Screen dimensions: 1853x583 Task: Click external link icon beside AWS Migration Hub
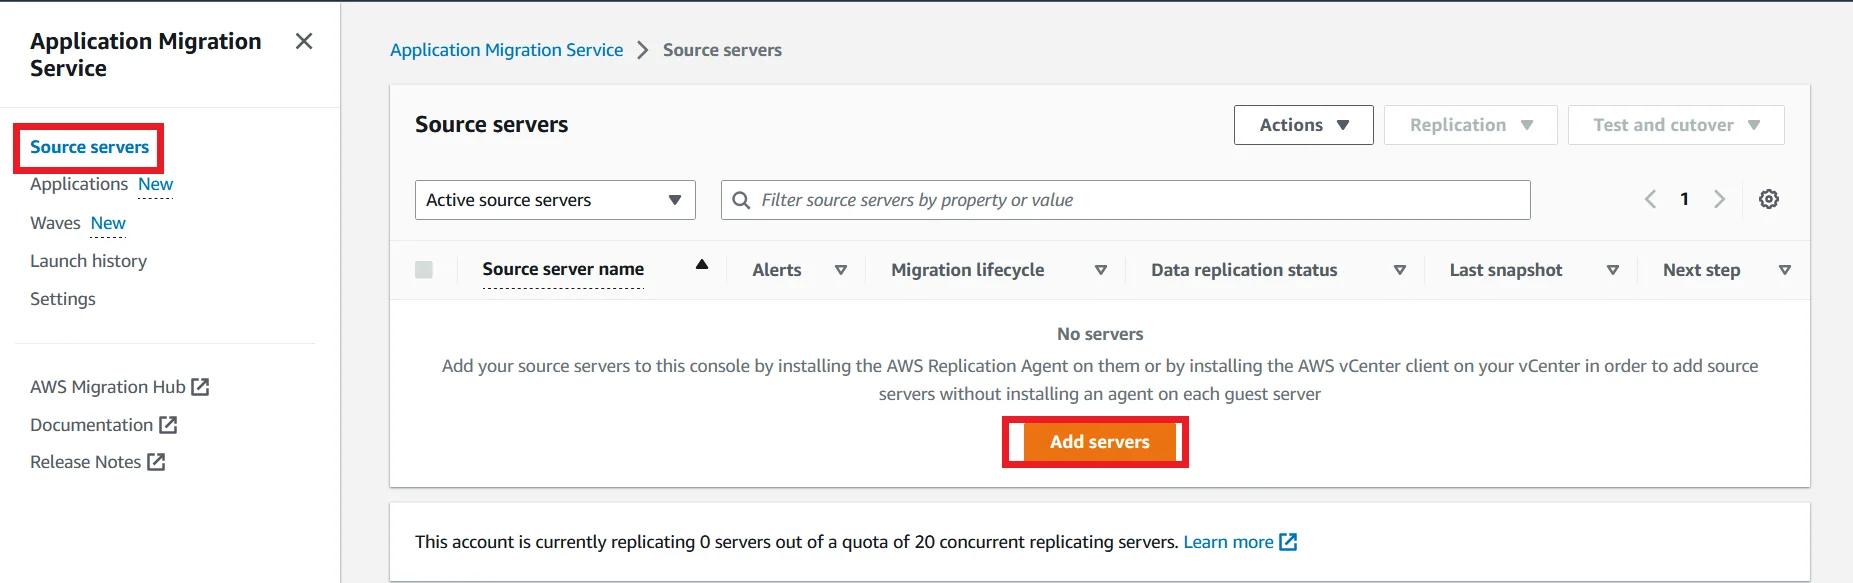click(200, 387)
